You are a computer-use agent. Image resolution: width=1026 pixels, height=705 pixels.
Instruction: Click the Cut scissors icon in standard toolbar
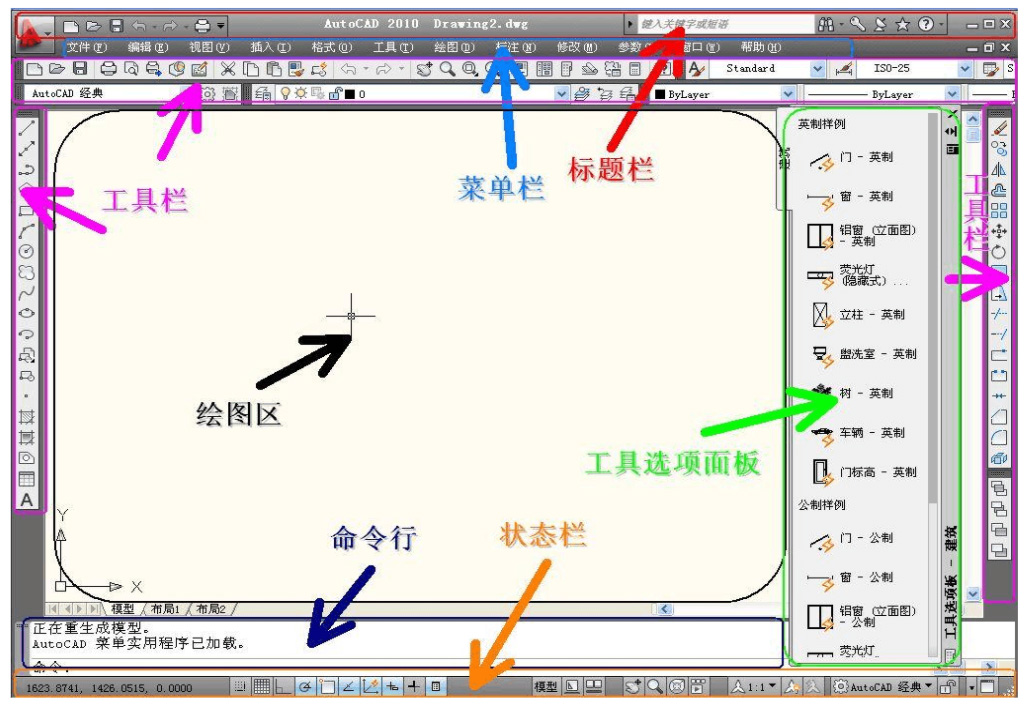pos(228,69)
